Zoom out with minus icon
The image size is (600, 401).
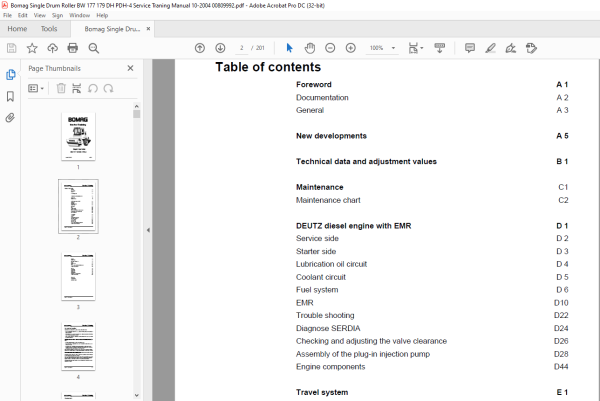(330, 48)
